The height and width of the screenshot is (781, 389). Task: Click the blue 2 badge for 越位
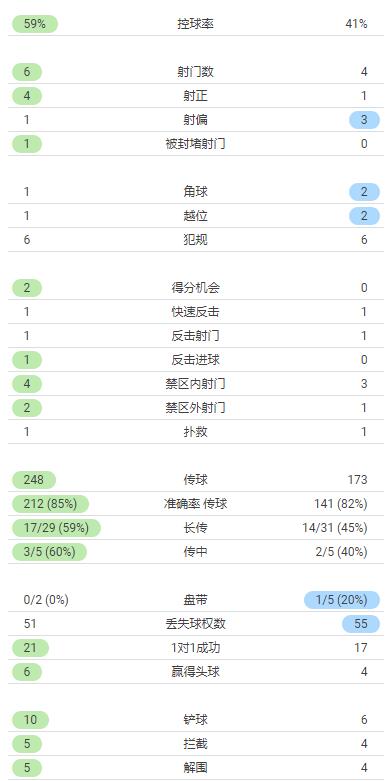pos(364,216)
